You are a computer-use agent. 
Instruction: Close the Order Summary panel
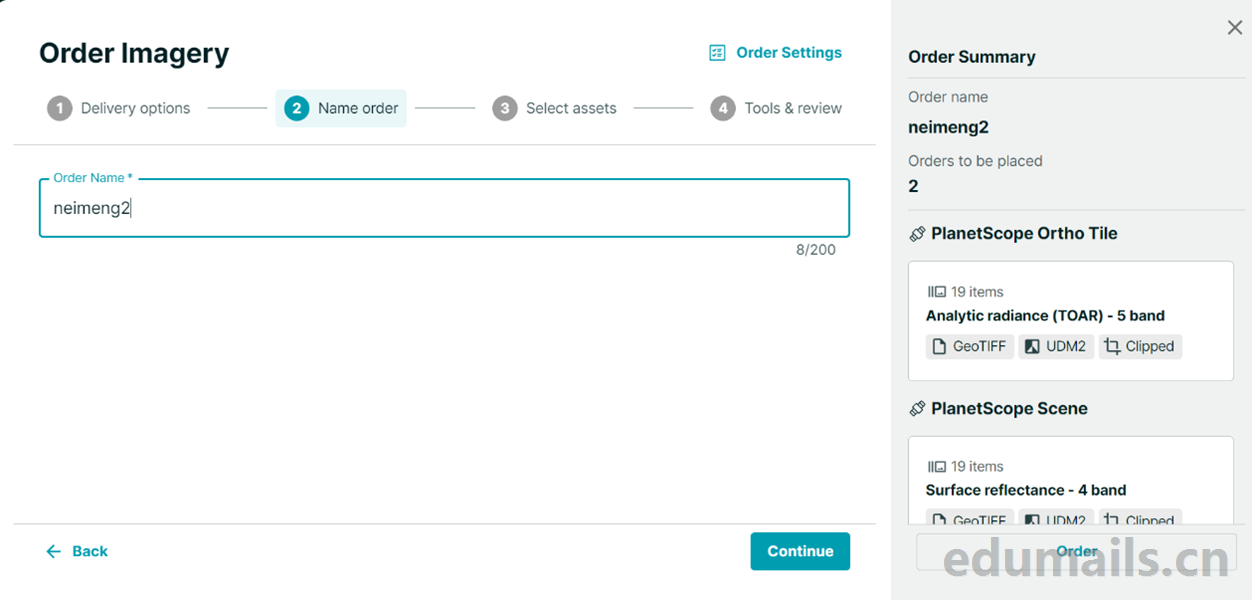[x=1235, y=28]
